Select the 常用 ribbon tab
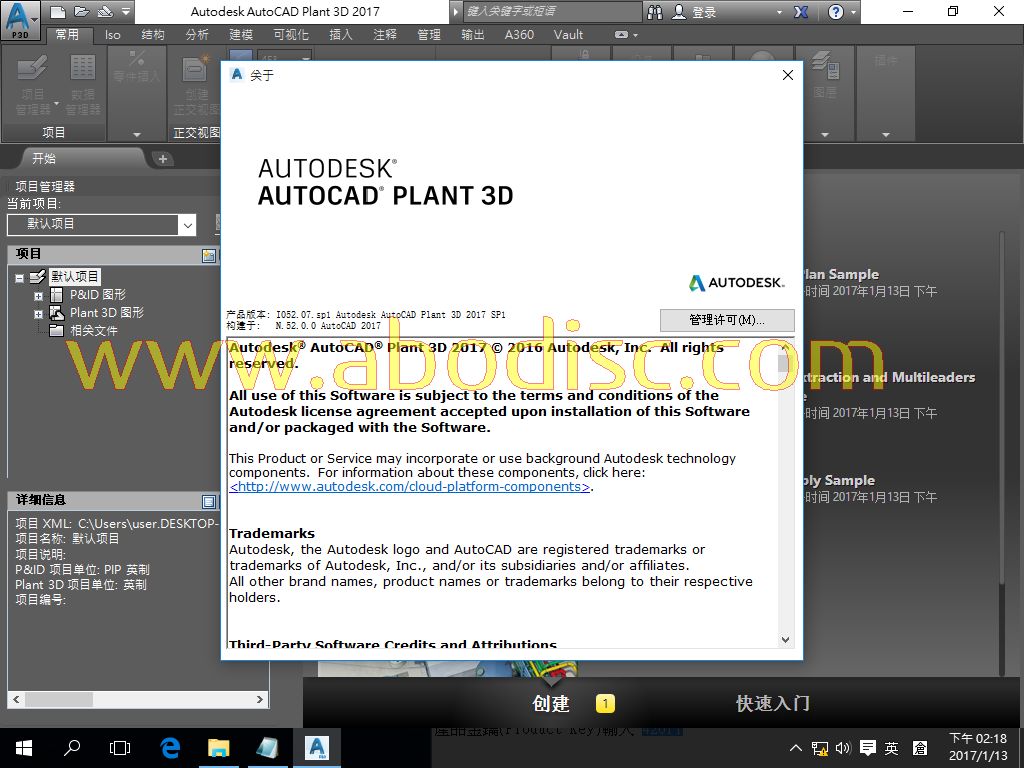This screenshot has height=768, width=1024. tap(67, 35)
